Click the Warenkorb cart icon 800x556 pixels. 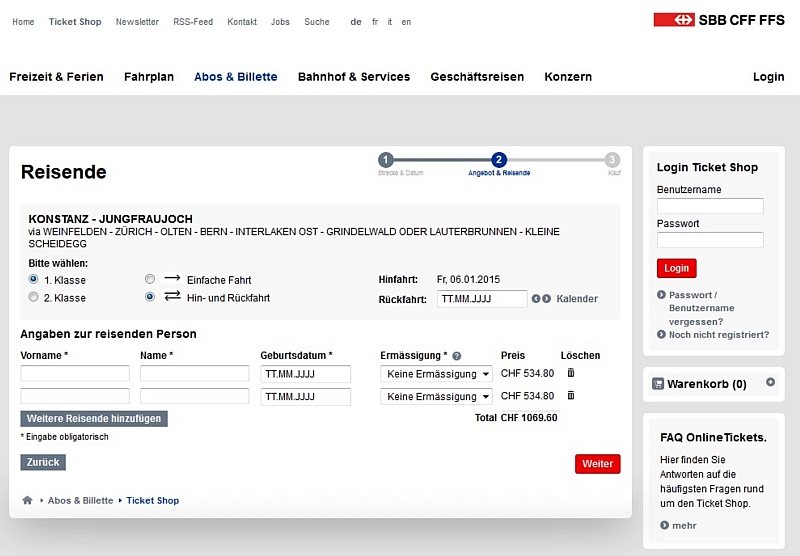point(658,384)
